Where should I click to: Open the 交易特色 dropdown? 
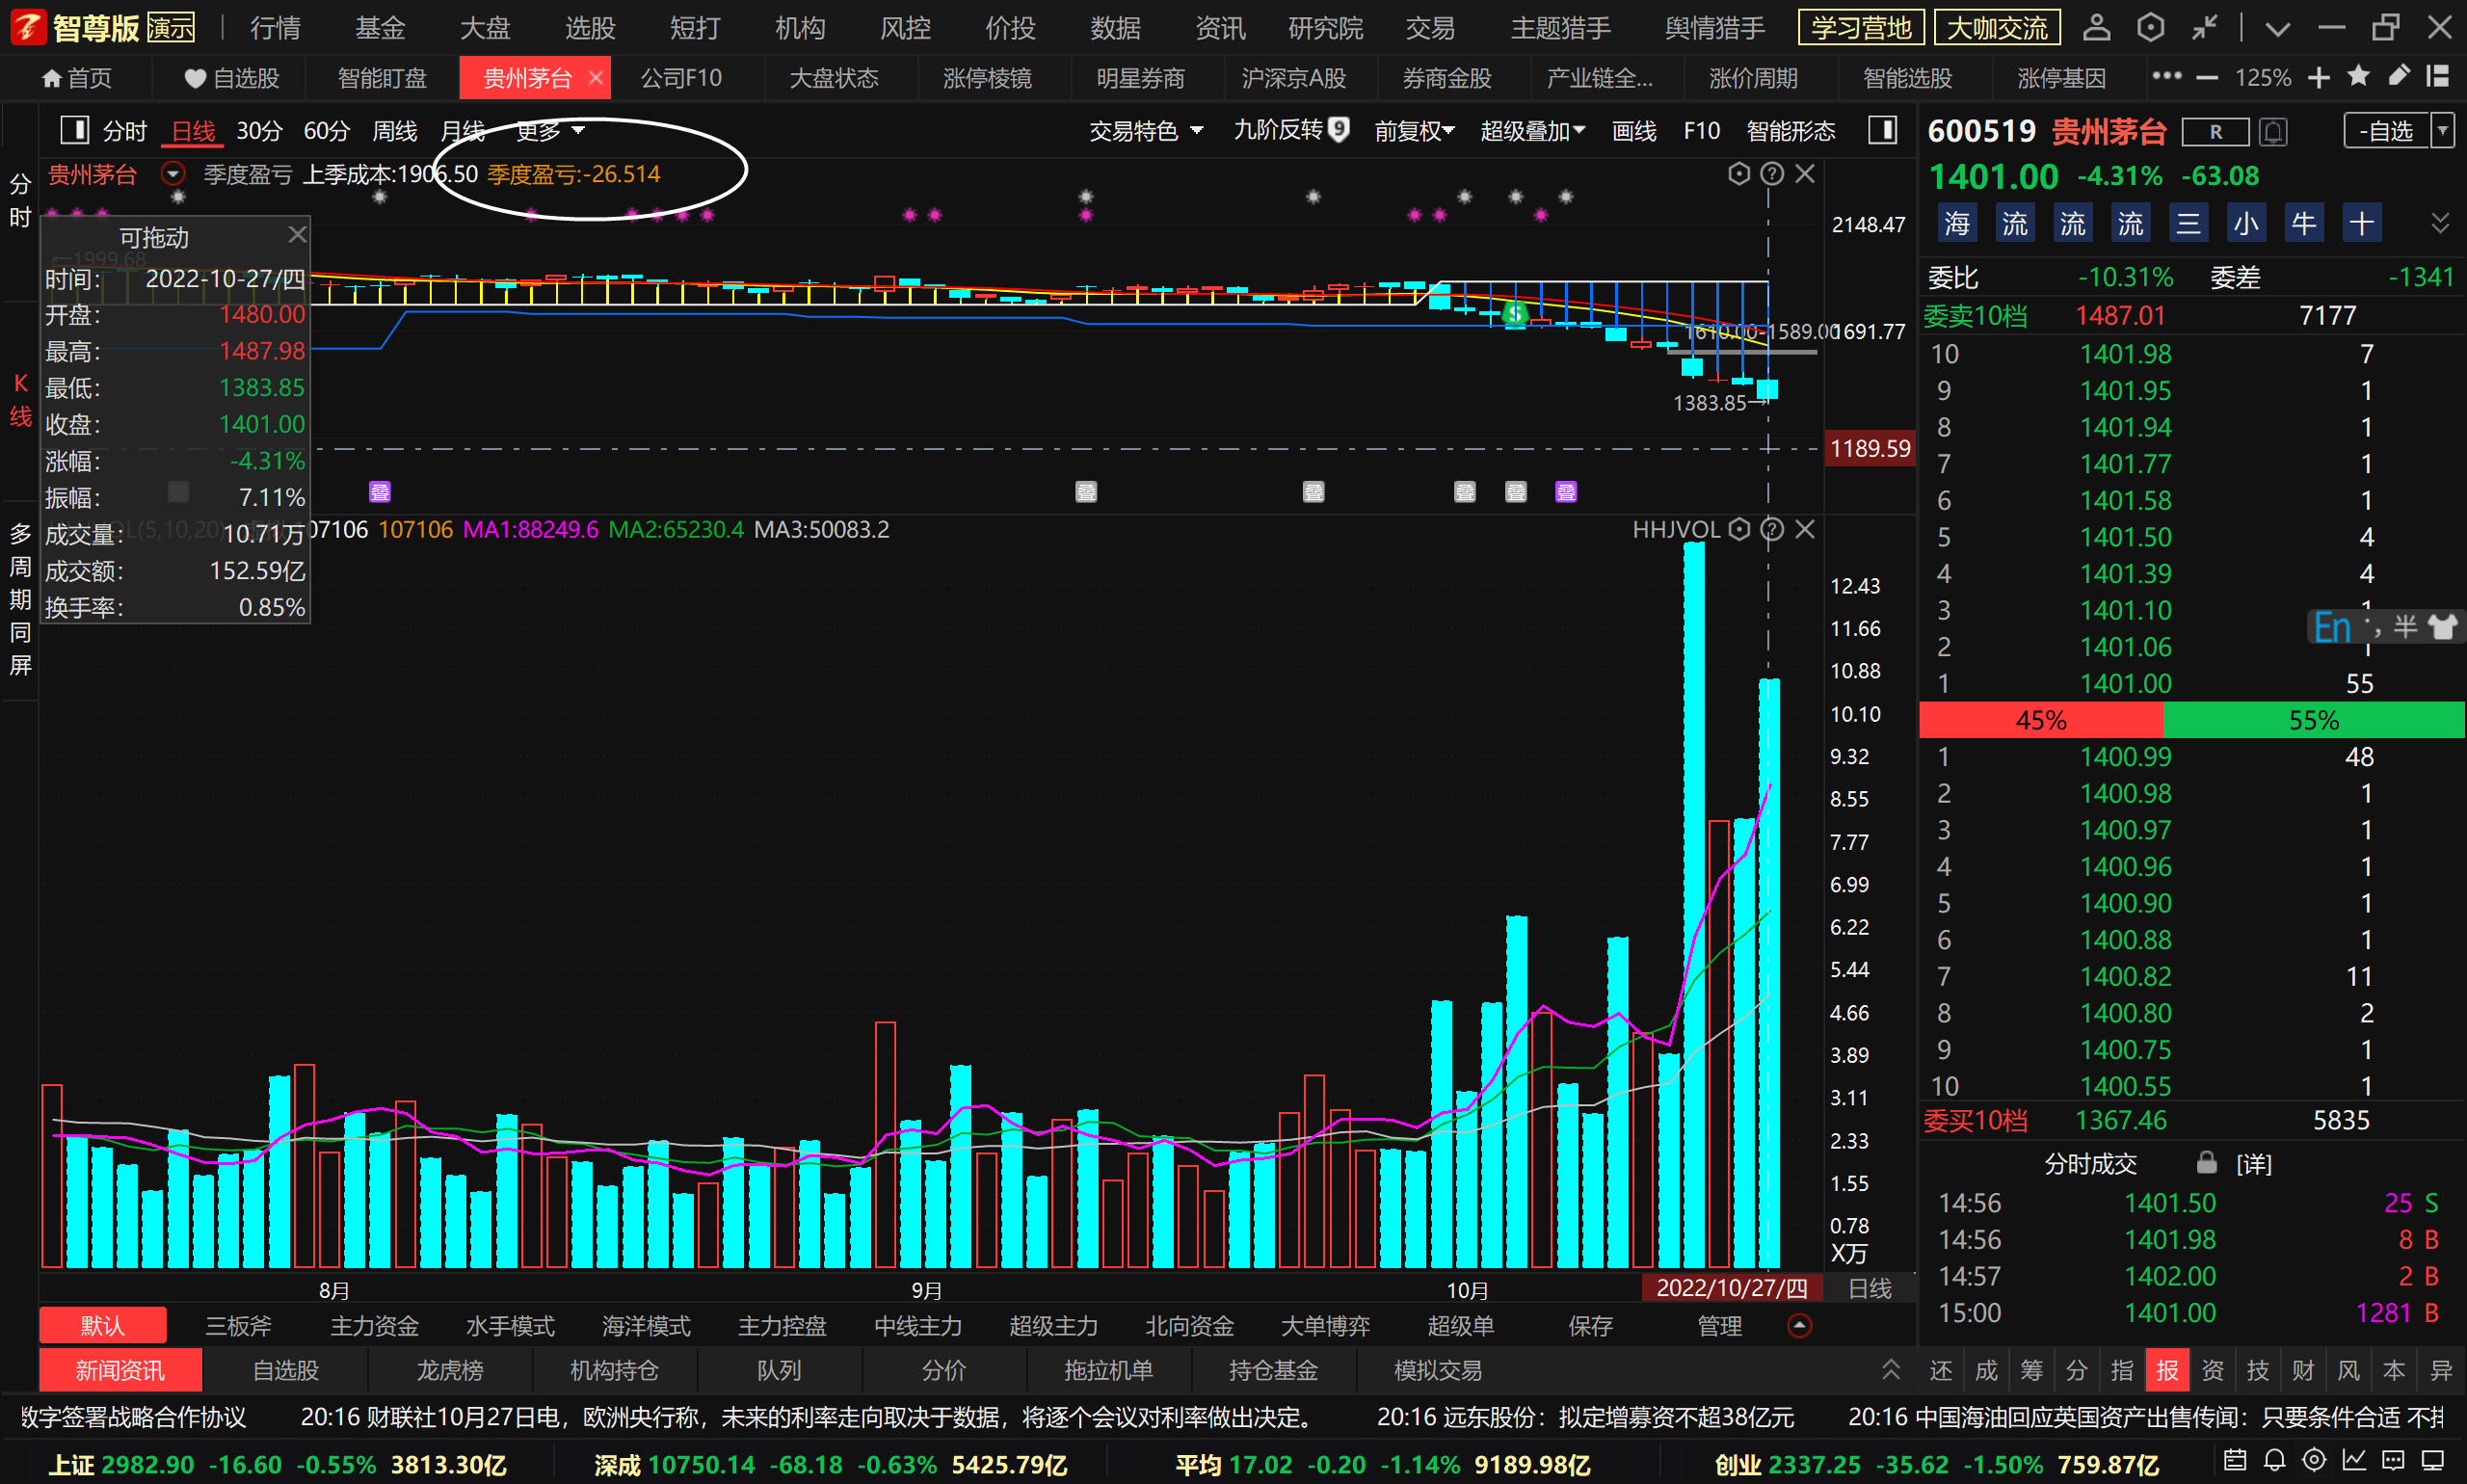click(x=1146, y=131)
